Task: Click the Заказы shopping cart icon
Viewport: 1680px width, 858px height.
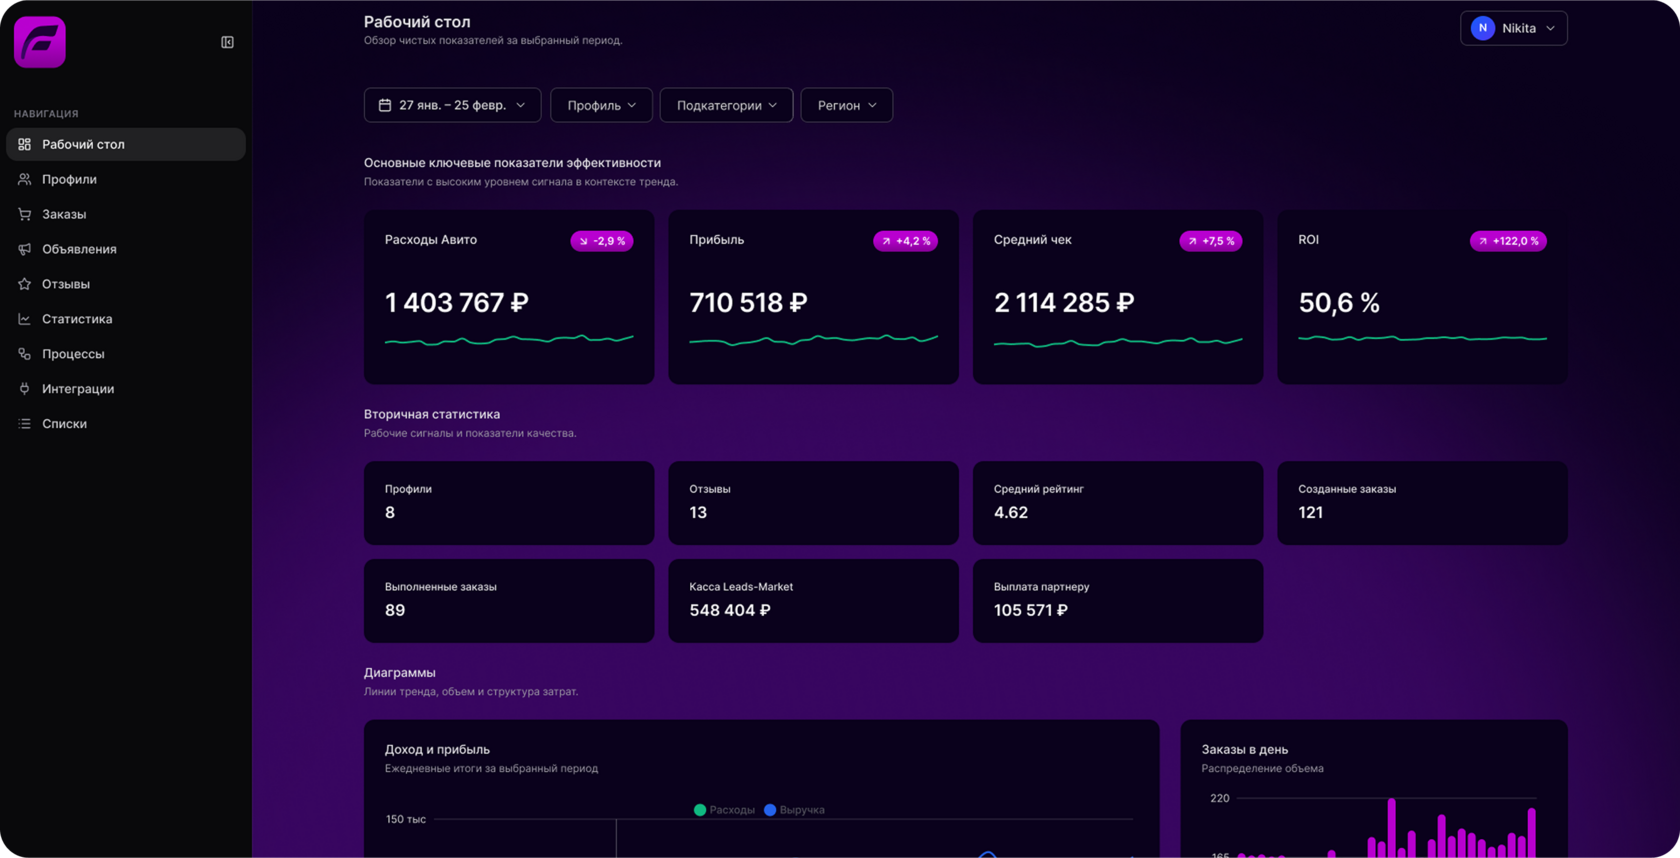Action: pyautogui.click(x=25, y=214)
